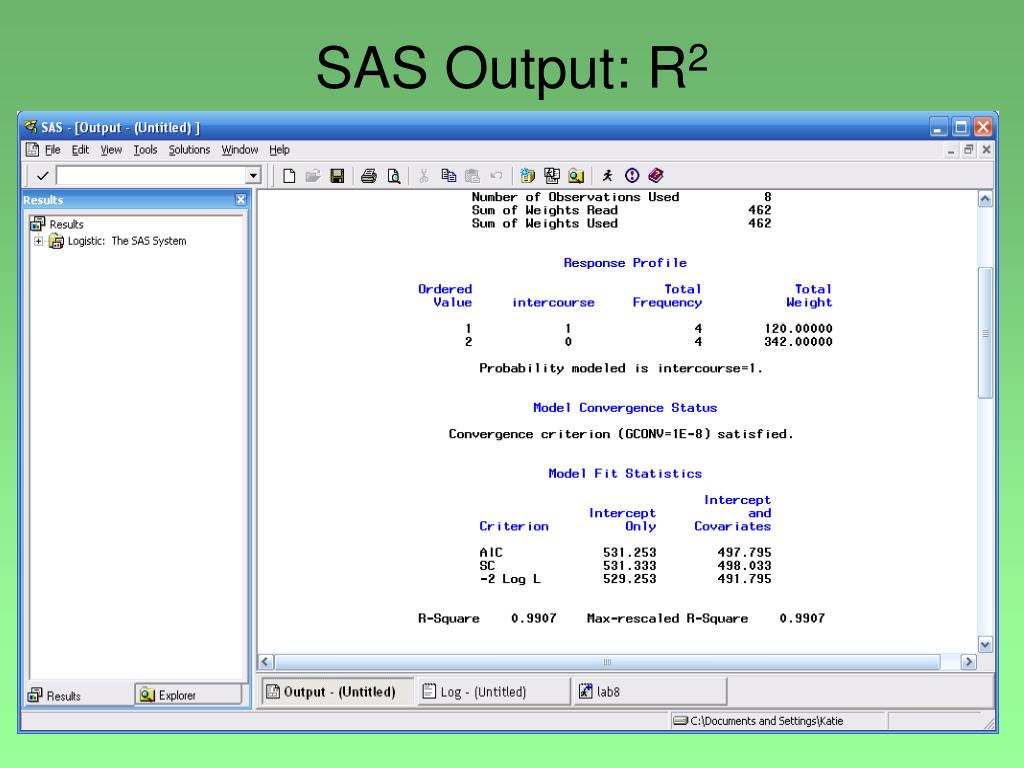Click the Copy toolbar icon
Screen dimensions: 1024x768
448,176
